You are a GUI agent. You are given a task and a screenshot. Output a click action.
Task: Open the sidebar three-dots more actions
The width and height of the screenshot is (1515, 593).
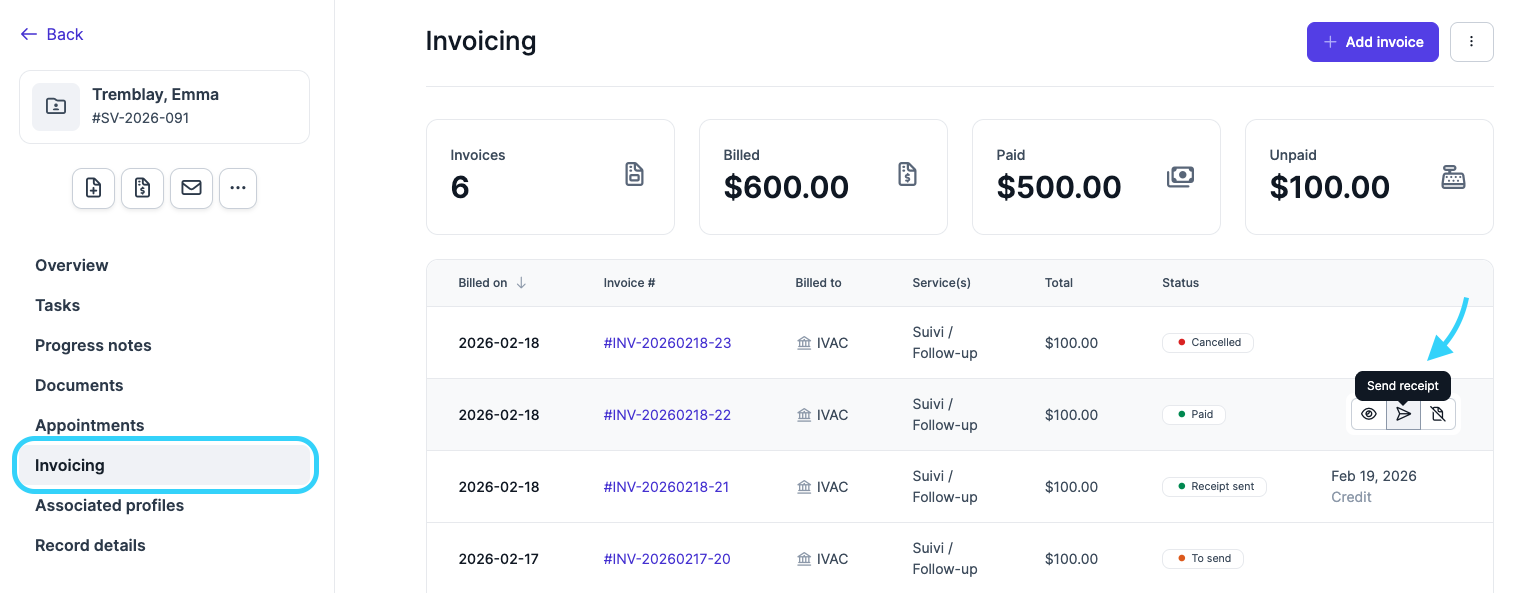point(238,188)
